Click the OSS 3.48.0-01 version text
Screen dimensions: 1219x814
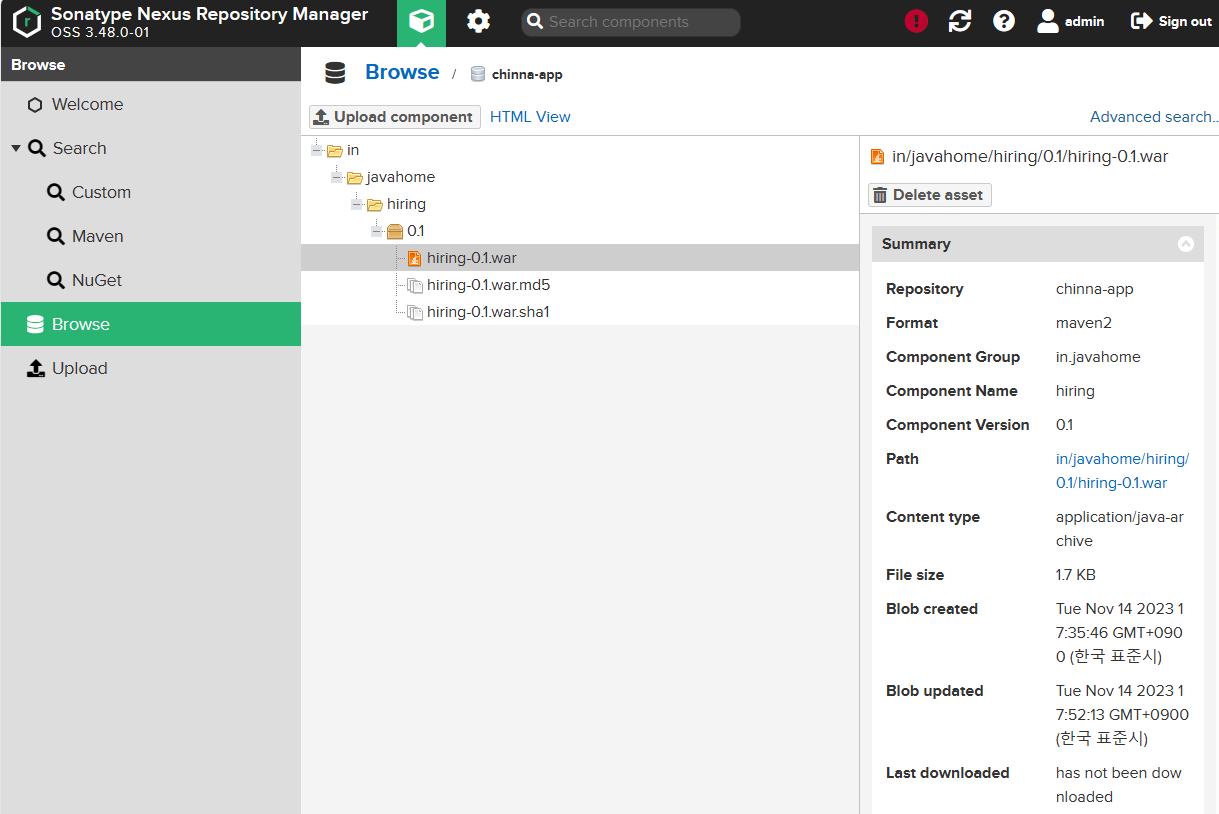[100, 32]
